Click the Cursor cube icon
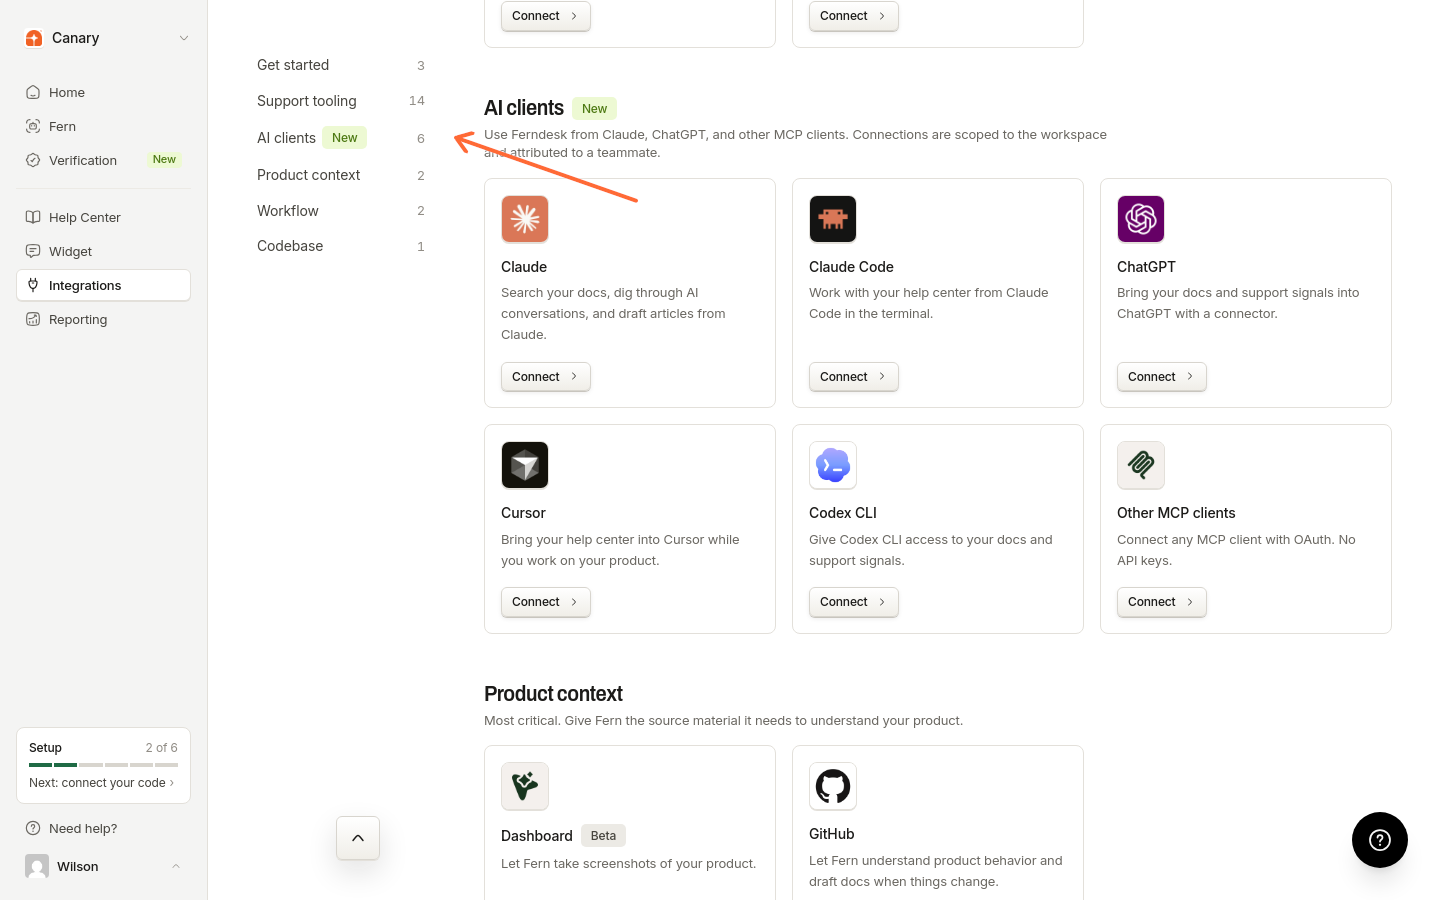 (525, 465)
